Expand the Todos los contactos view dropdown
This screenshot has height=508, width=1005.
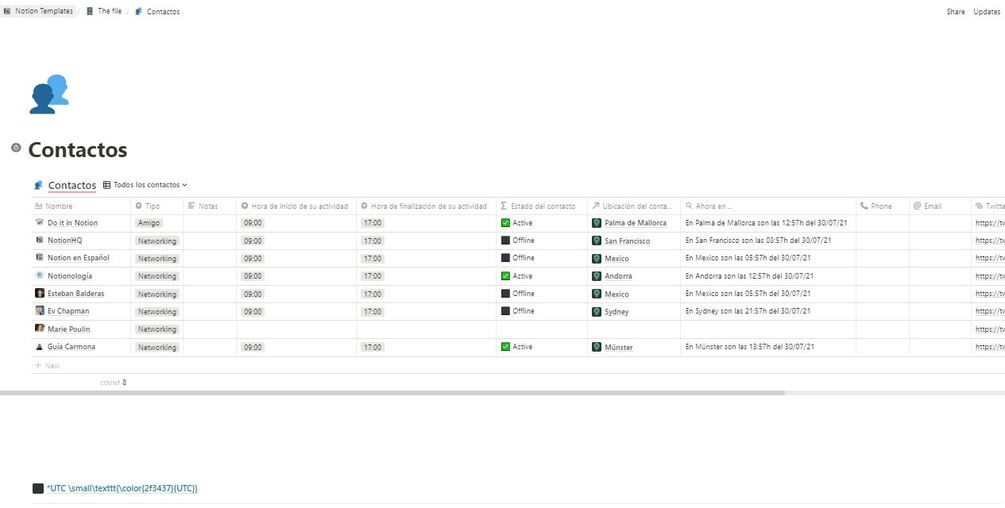145,184
